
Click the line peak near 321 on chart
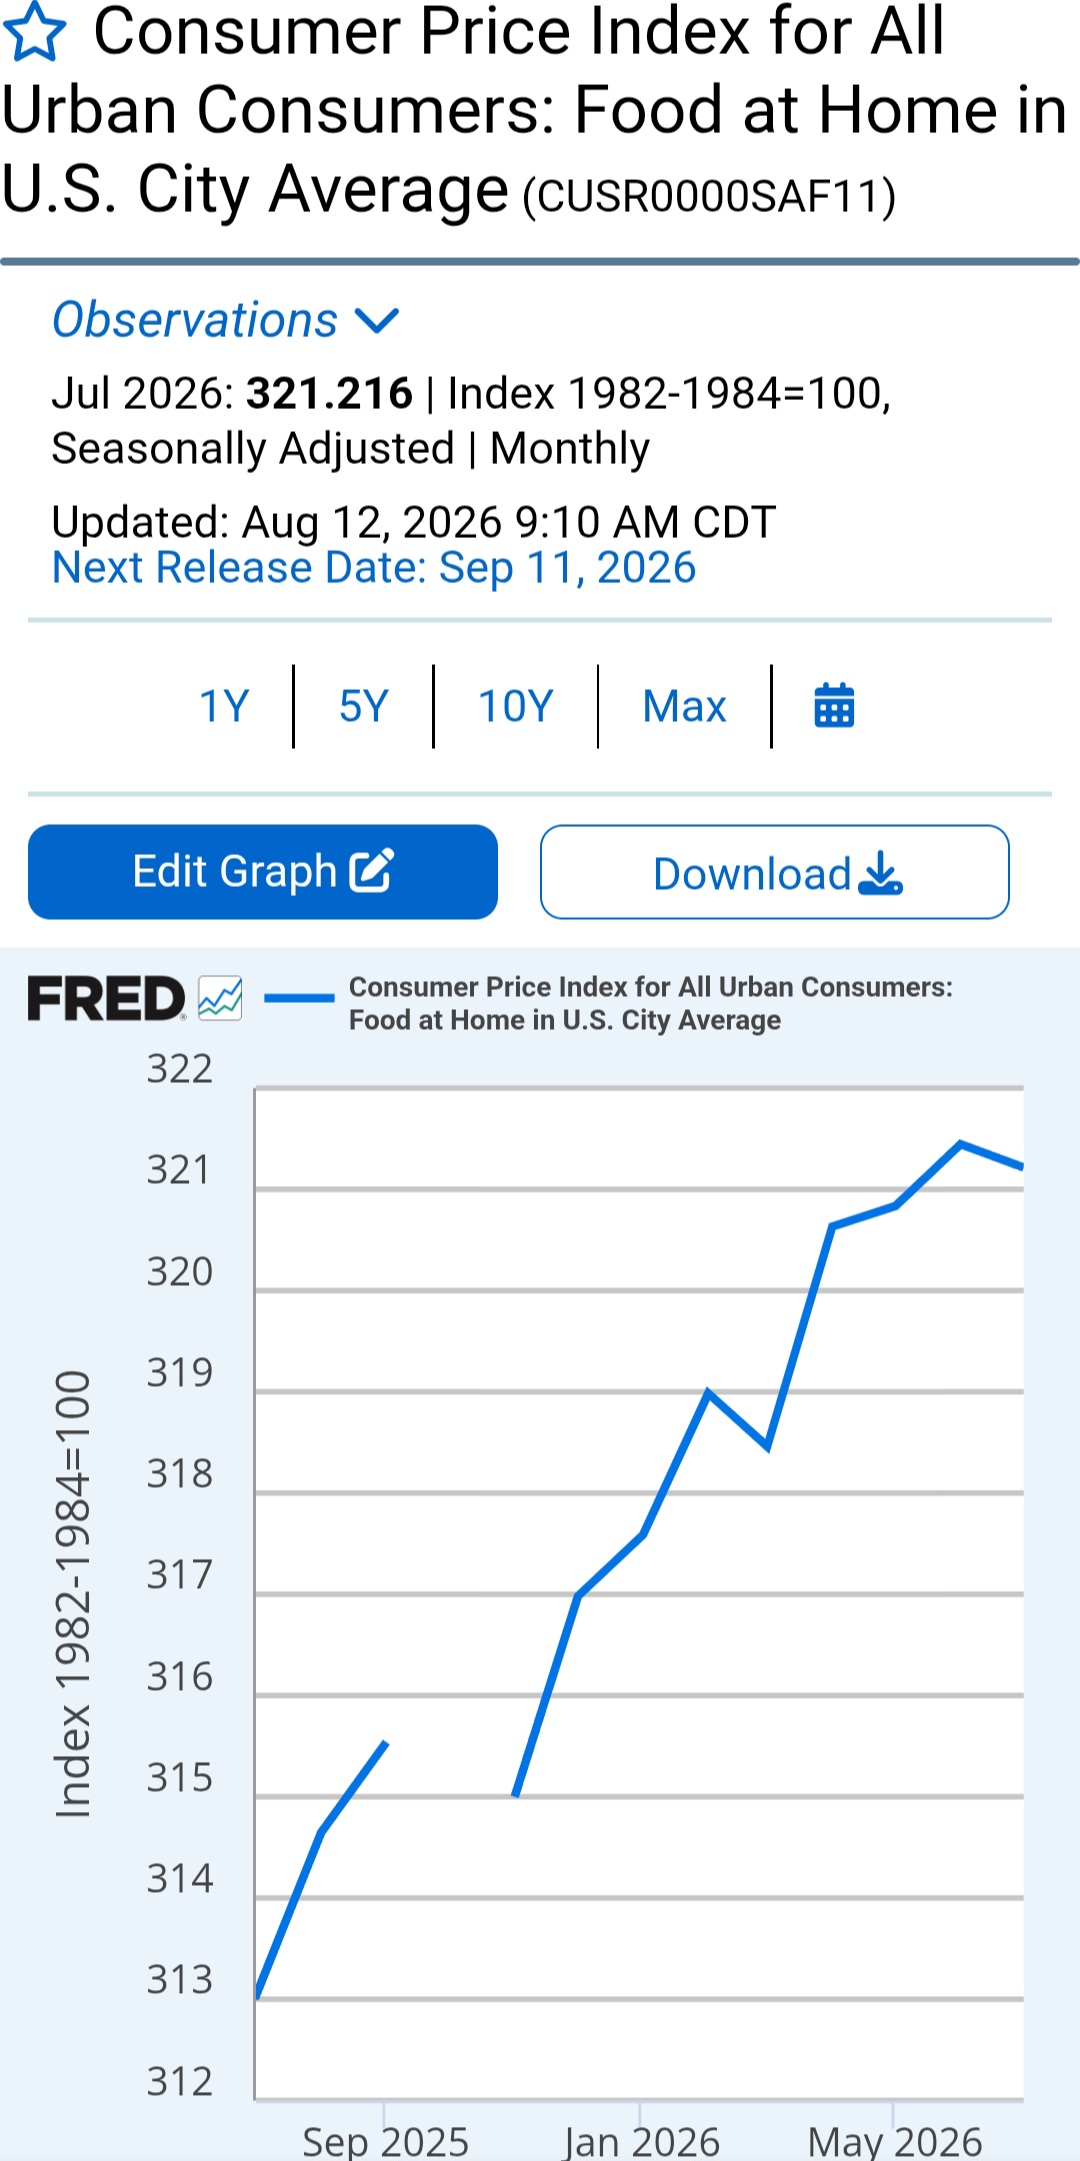point(960,1142)
